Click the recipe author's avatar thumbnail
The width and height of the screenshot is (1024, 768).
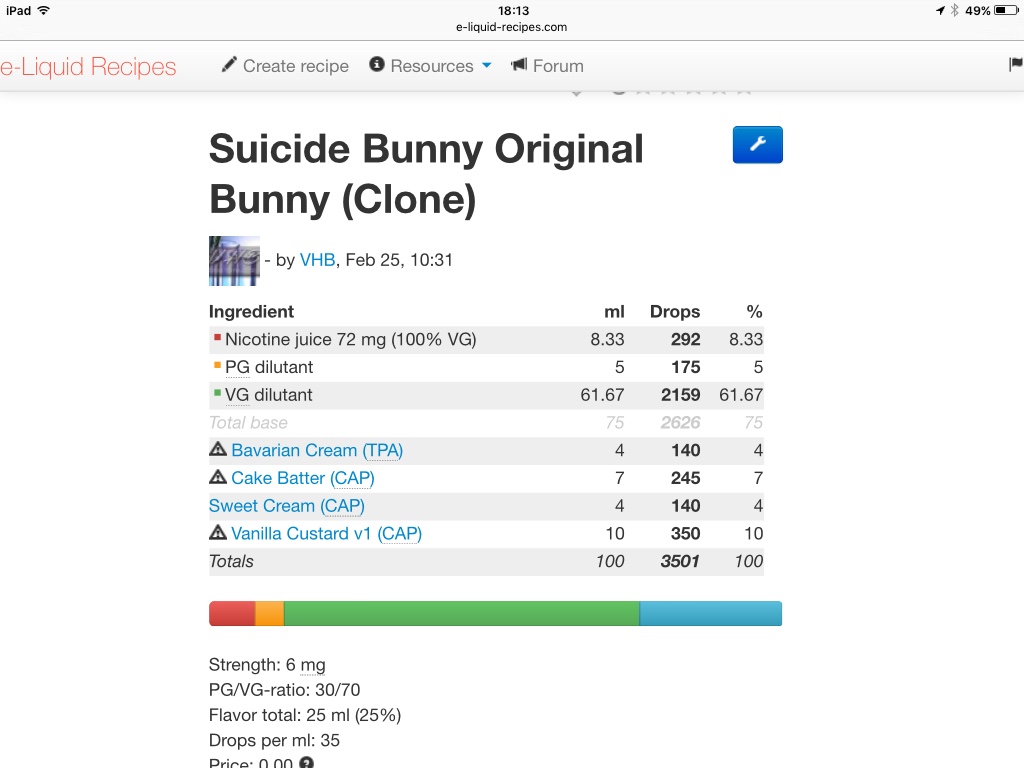coord(234,261)
